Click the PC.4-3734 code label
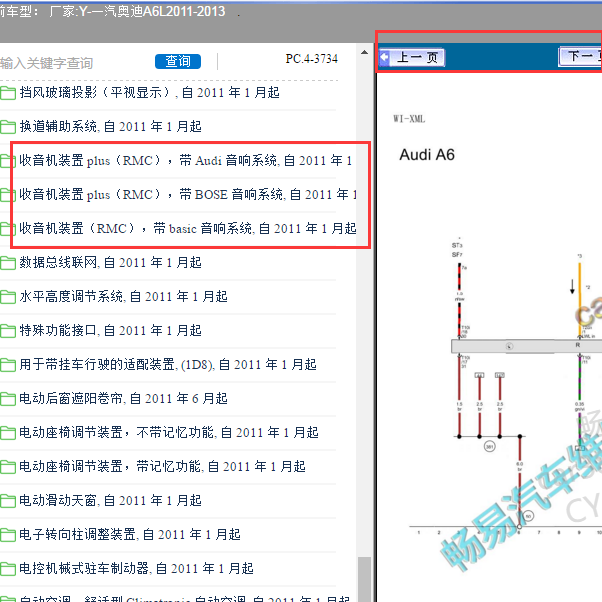The width and height of the screenshot is (602, 602). click(311, 59)
